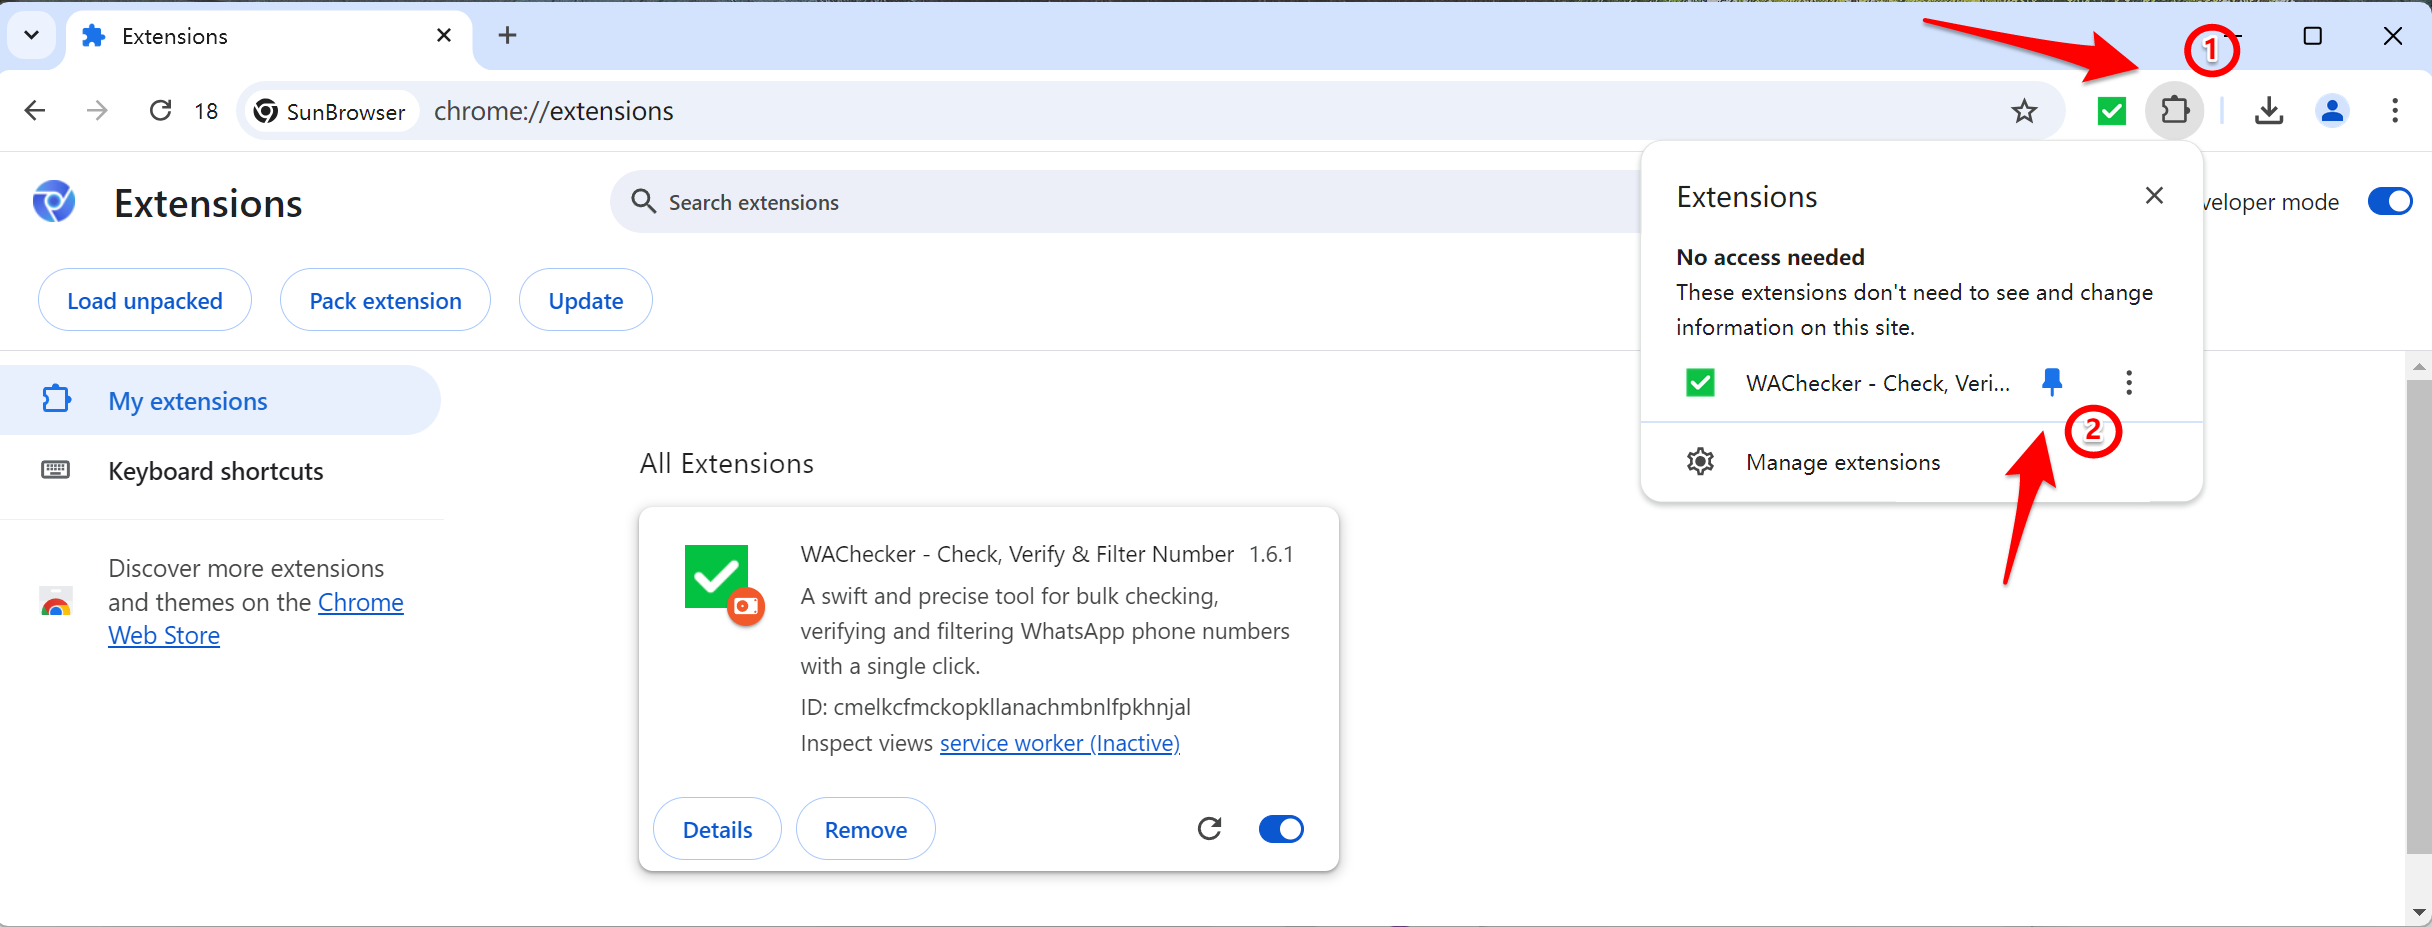Image resolution: width=2432 pixels, height=927 pixels.
Task: Click the pinned WAChecker toolbar icon
Action: point(2111,111)
